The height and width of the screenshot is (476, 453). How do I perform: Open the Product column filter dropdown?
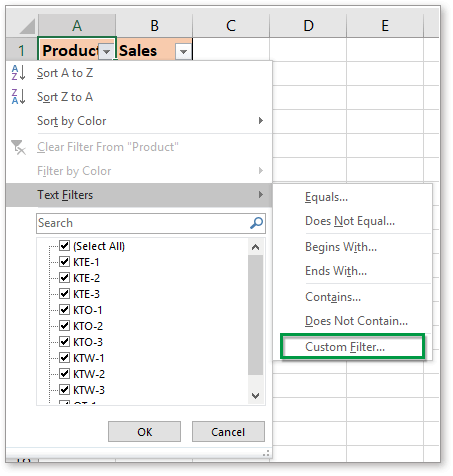click(107, 52)
